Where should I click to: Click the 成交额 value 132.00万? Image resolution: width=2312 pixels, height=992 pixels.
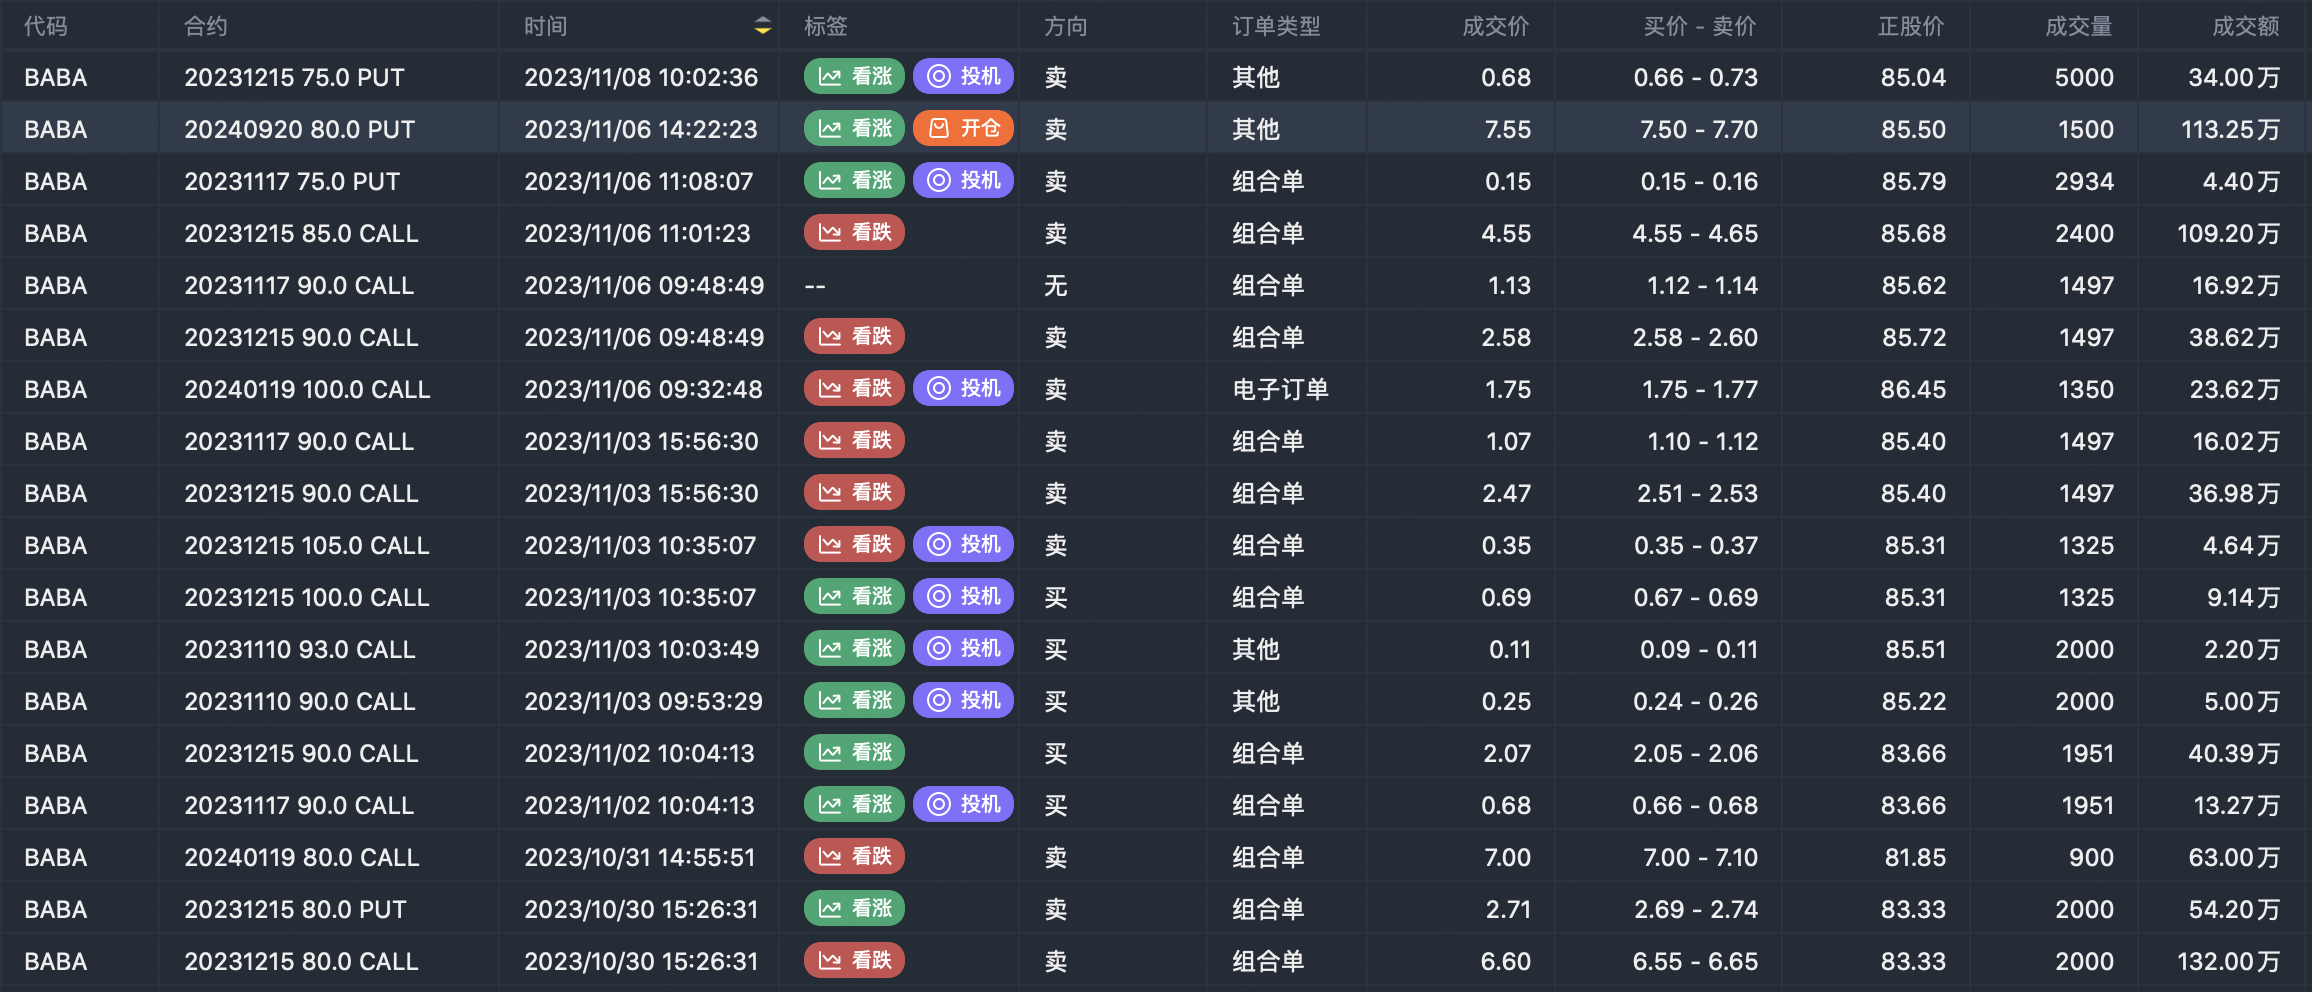click(2229, 961)
